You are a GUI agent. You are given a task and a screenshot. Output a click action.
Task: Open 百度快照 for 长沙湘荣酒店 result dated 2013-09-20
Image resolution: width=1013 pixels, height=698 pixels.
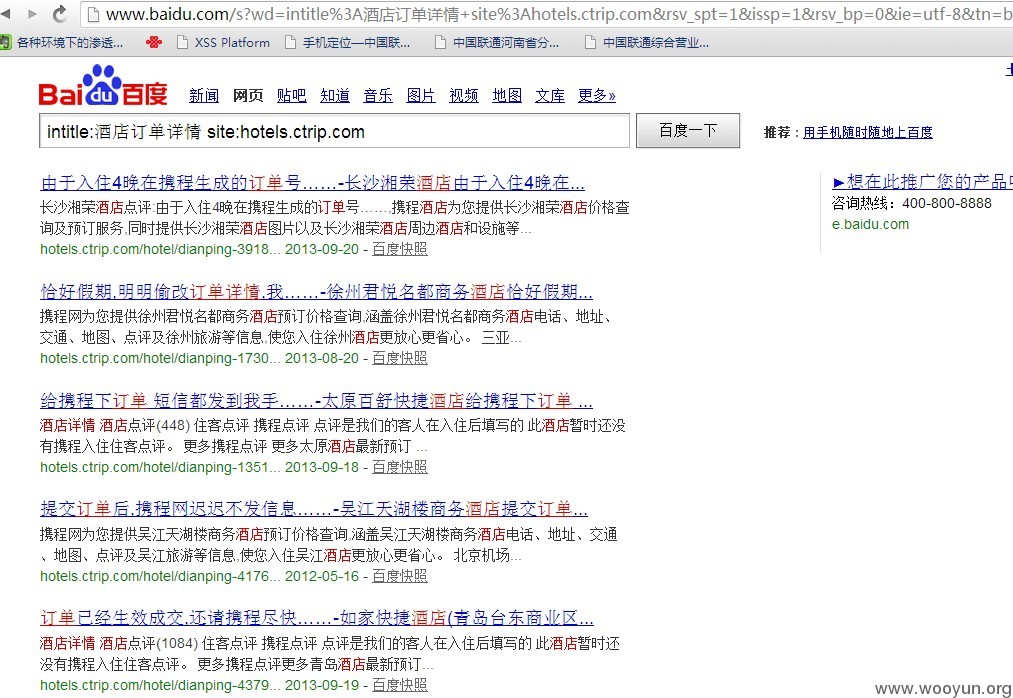coord(400,249)
